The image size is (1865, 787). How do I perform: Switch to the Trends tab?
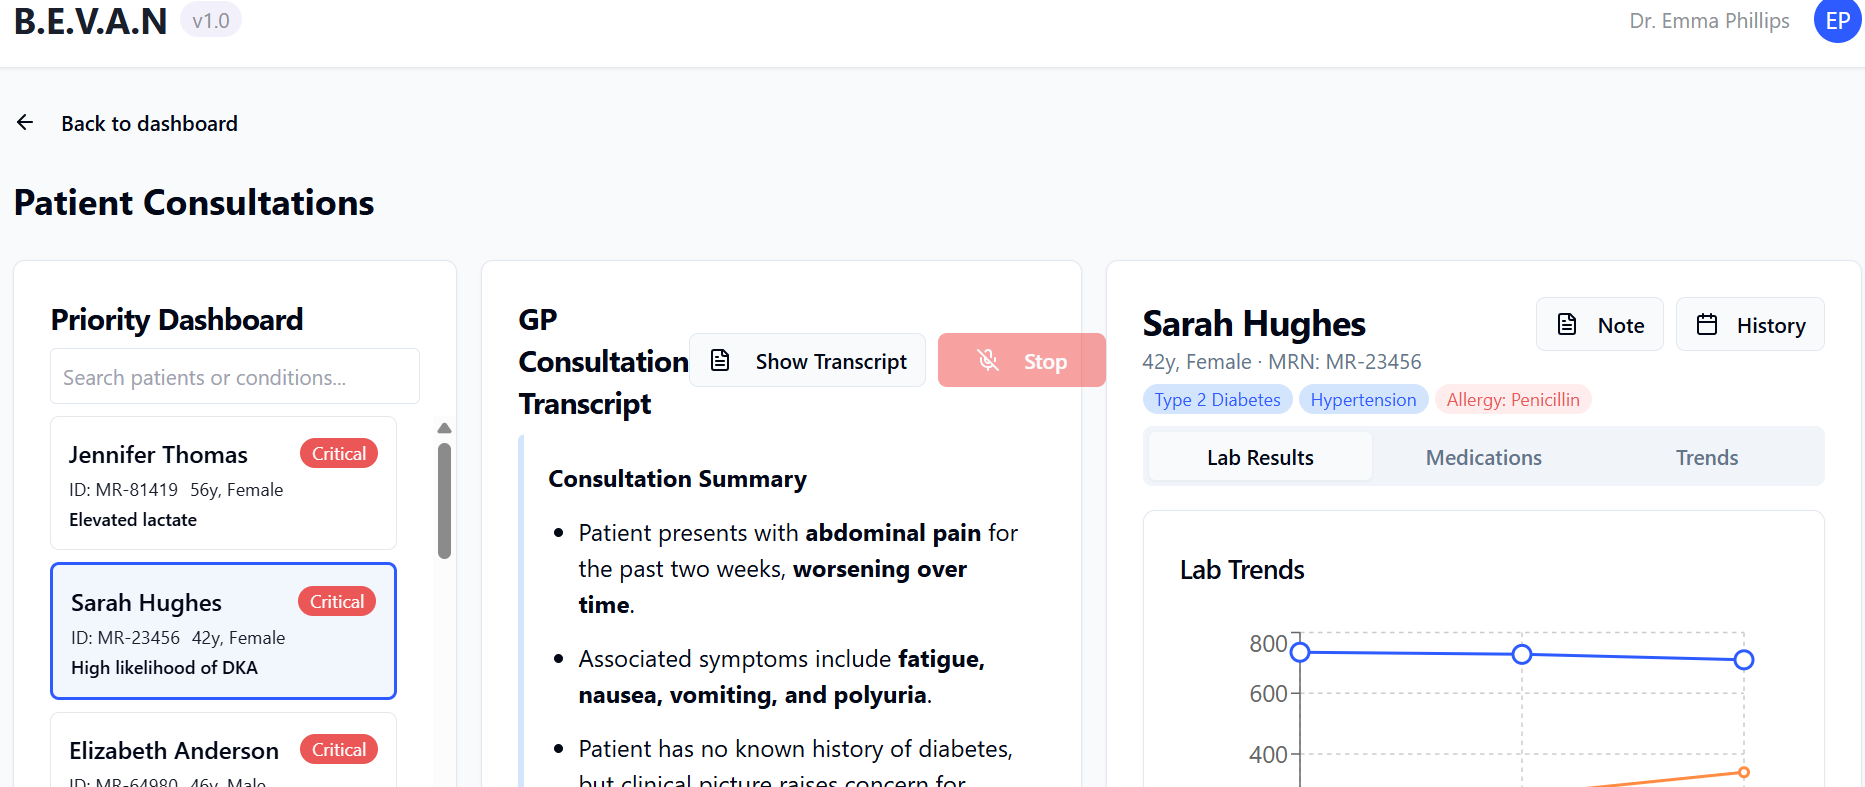(1707, 457)
